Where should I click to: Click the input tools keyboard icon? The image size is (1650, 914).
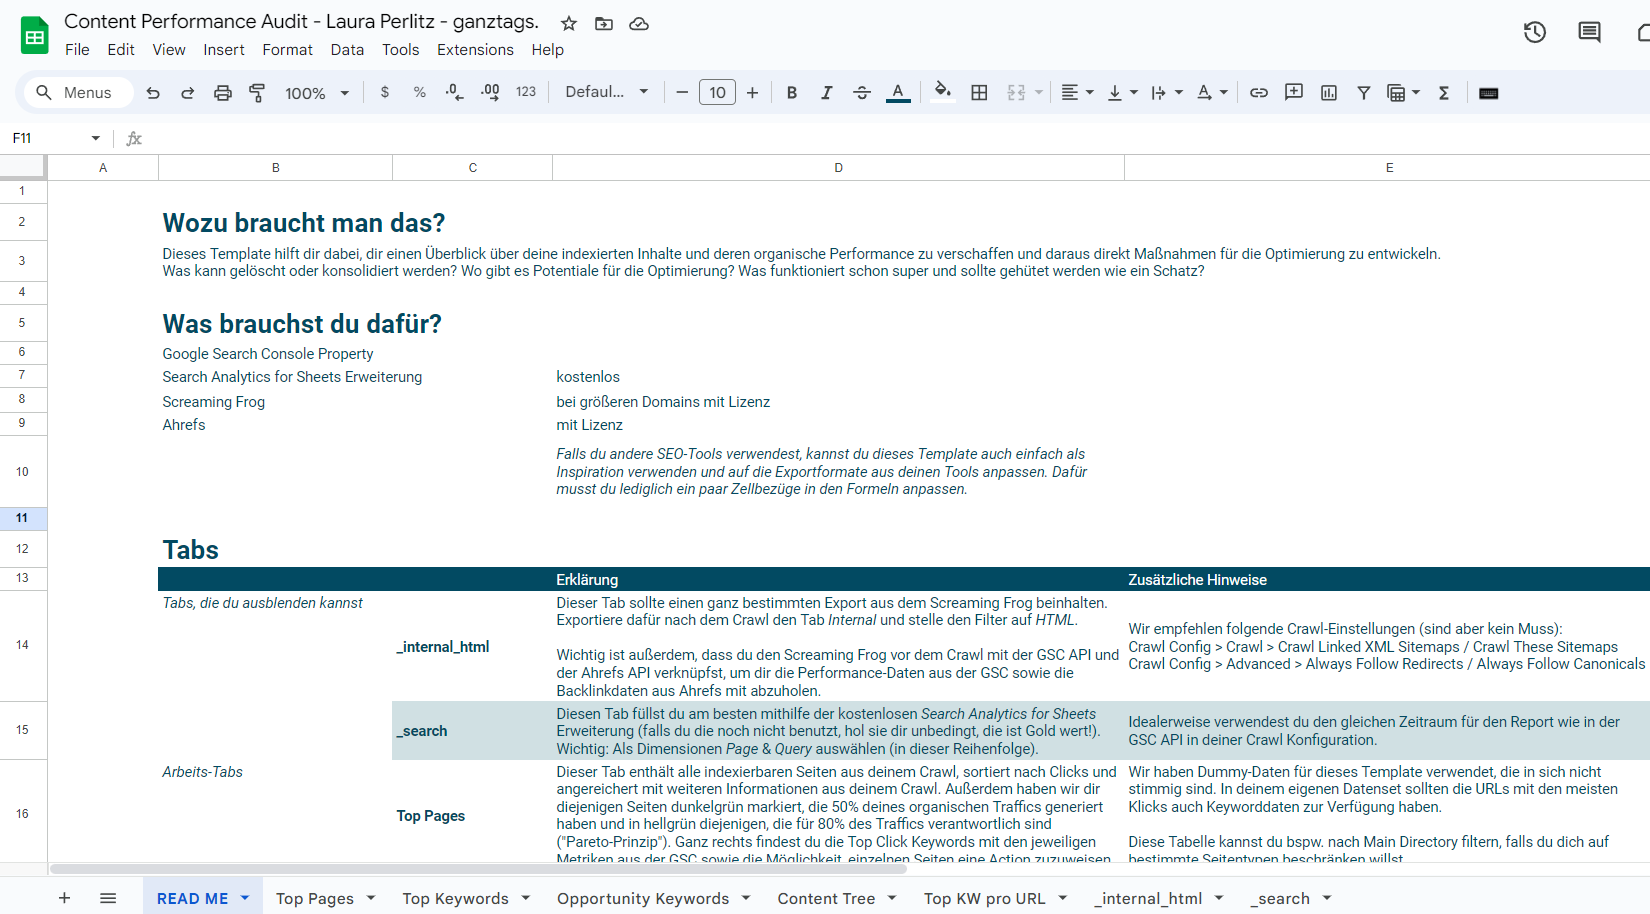(1489, 92)
